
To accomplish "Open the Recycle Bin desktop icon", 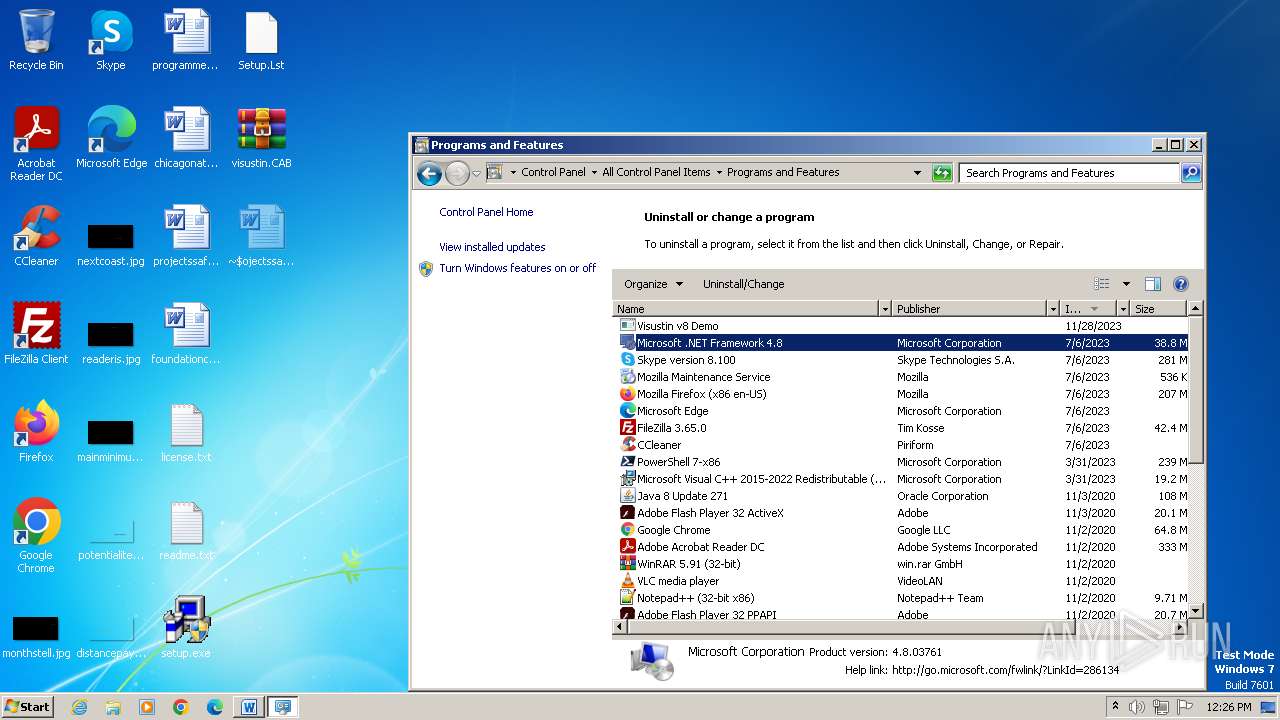I will [x=36, y=40].
